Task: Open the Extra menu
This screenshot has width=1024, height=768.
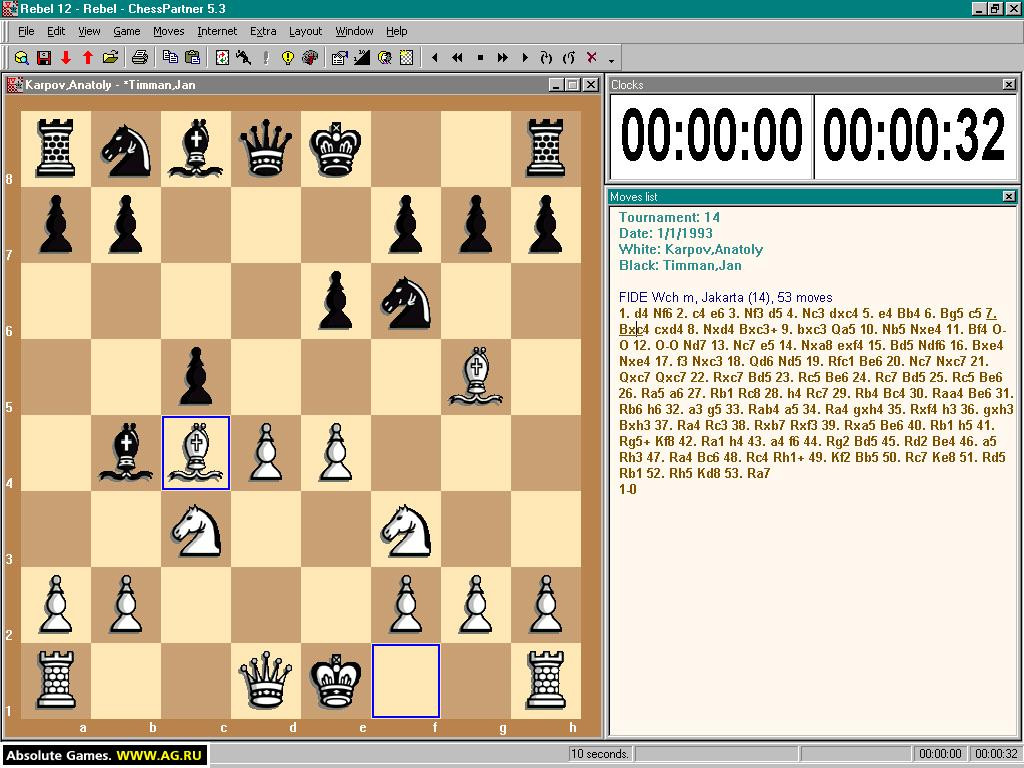Action: (263, 31)
